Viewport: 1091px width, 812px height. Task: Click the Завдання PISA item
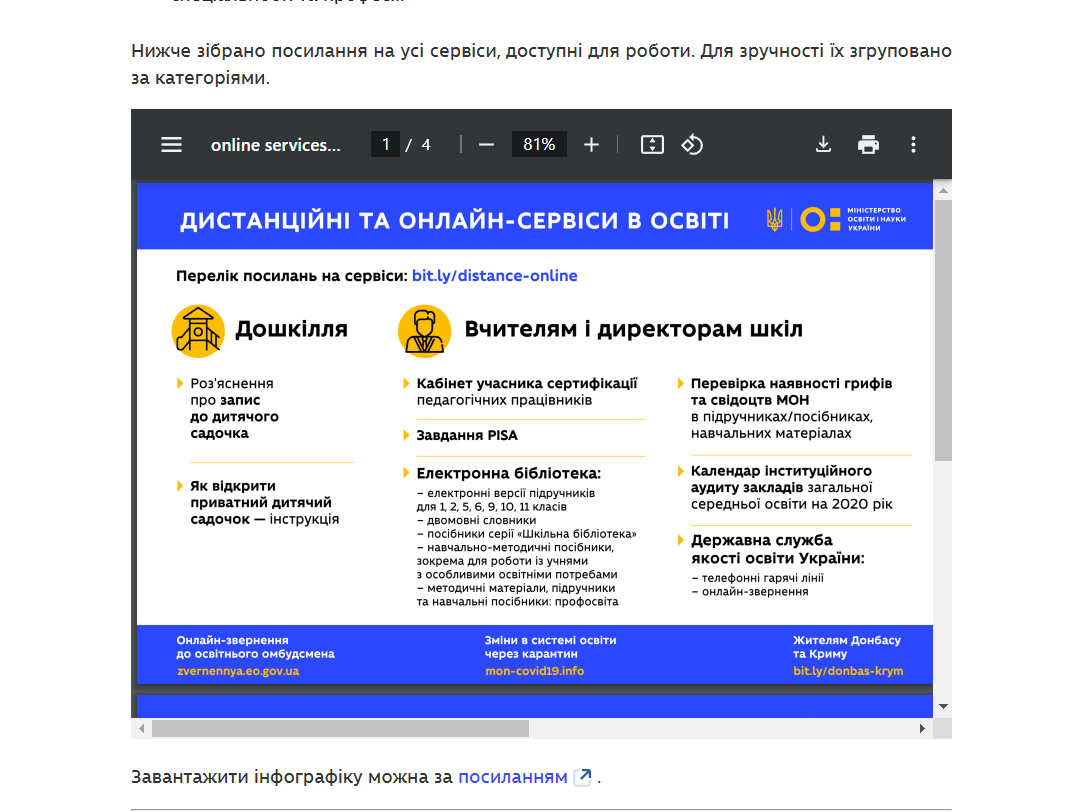(x=467, y=436)
